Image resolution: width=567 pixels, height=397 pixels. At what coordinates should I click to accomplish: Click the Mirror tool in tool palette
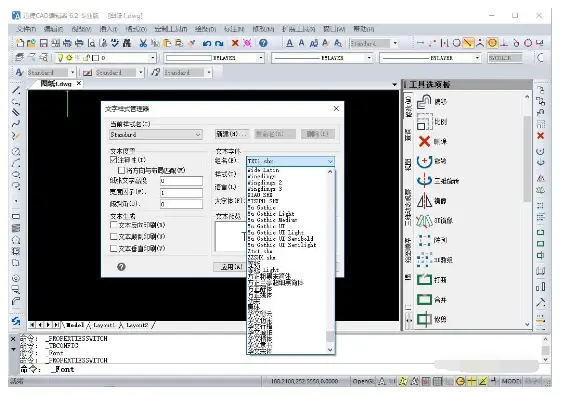(x=432, y=201)
